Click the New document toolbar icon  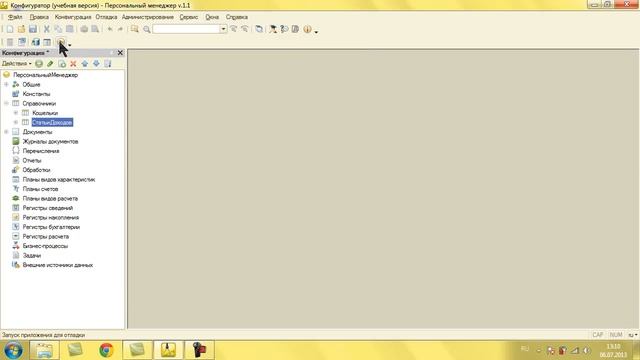[10, 29]
